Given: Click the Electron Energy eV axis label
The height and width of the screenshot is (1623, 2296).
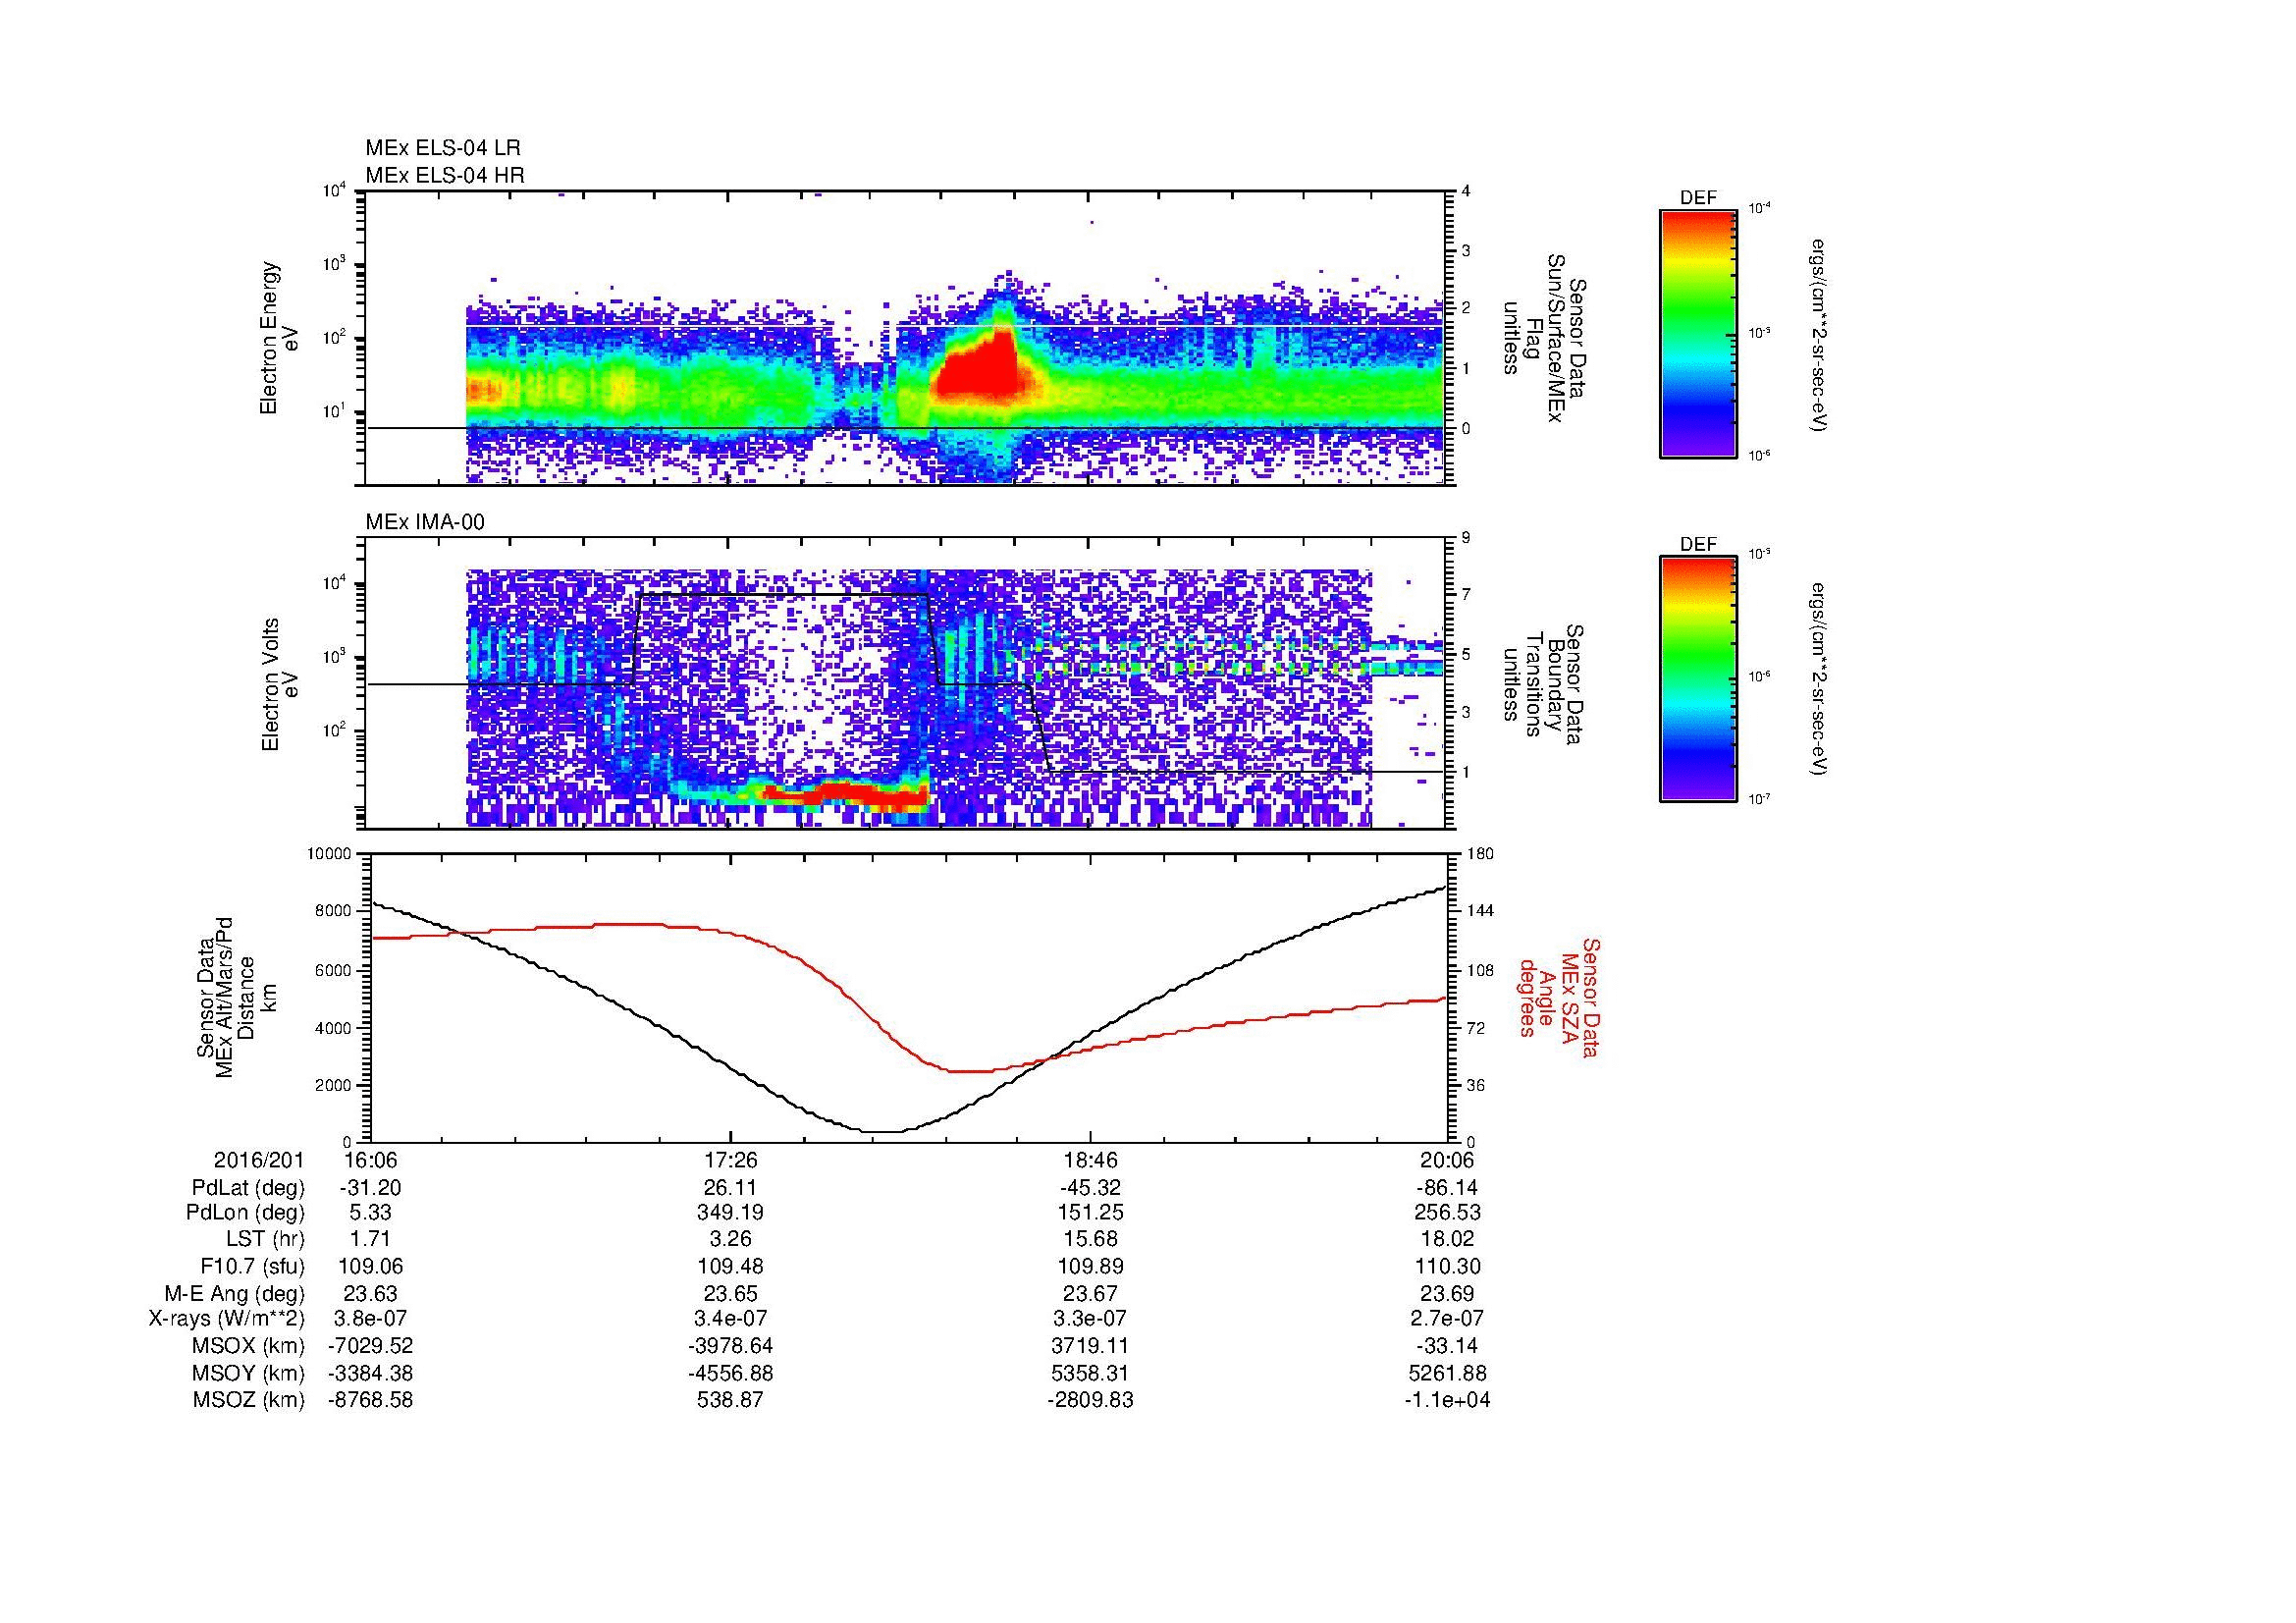Looking at the screenshot, I should (x=279, y=338).
